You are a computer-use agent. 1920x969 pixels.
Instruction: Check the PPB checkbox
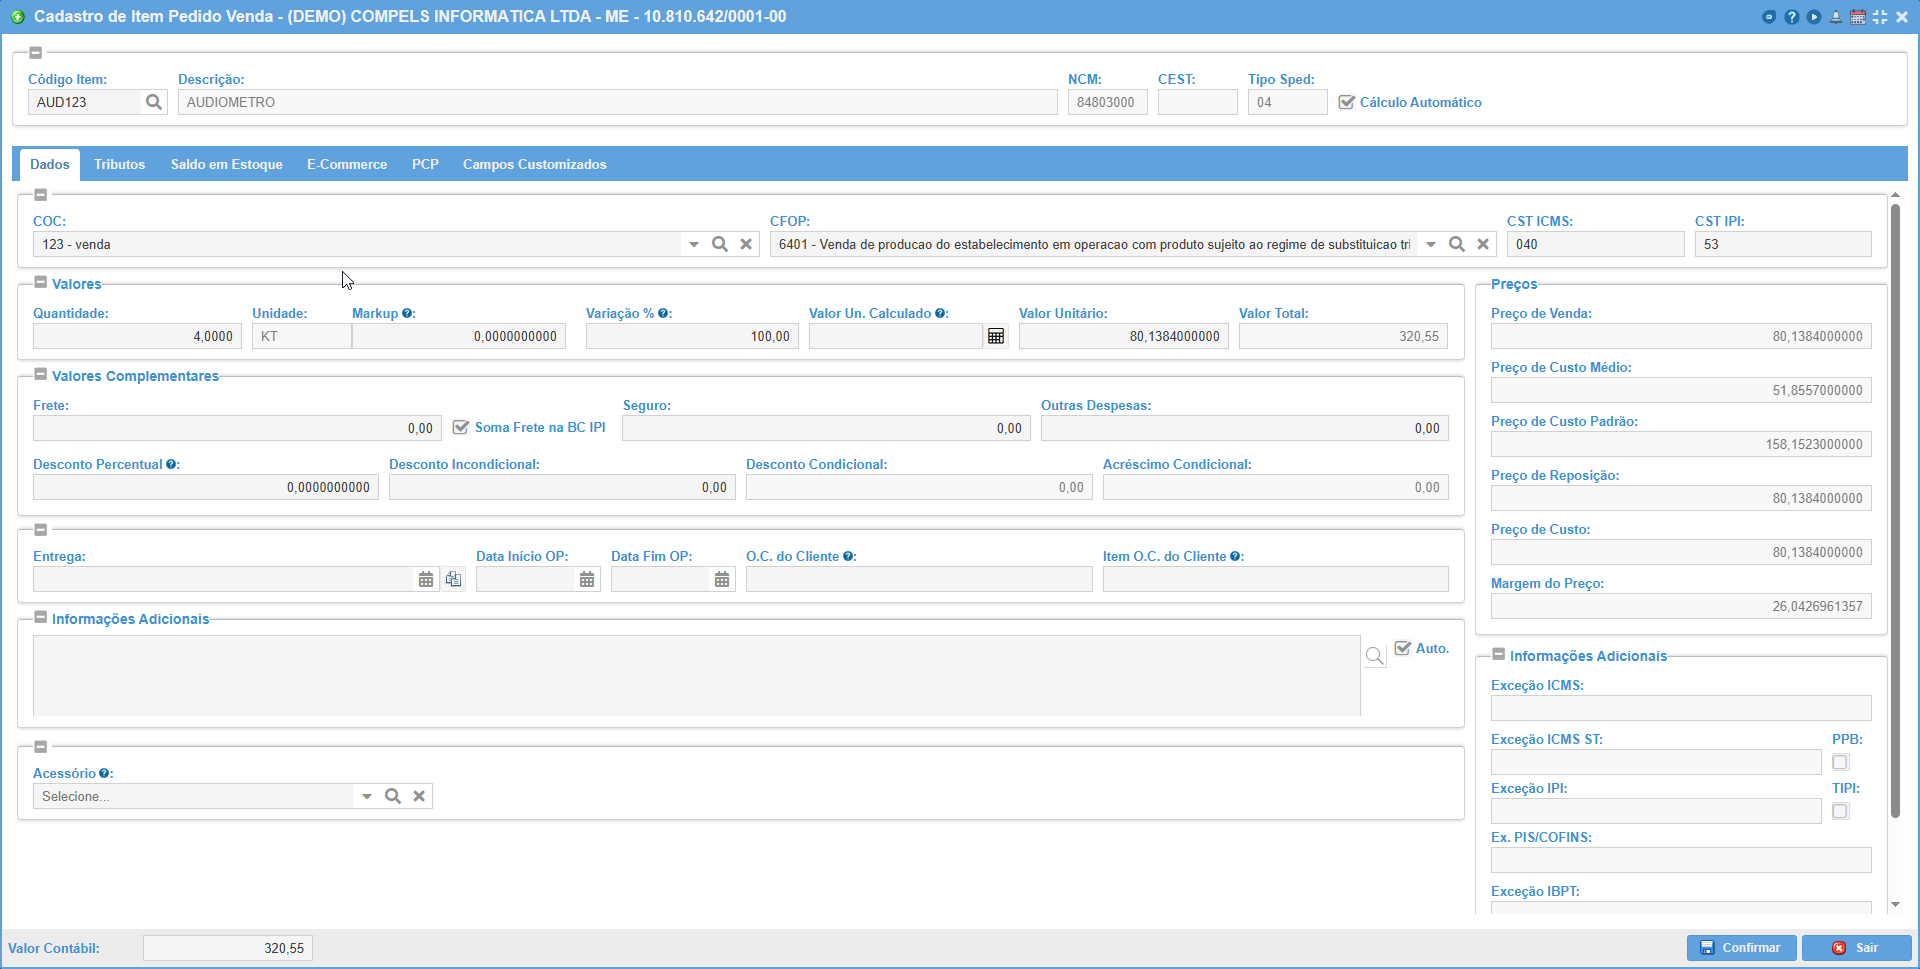[x=1840, y=762]
